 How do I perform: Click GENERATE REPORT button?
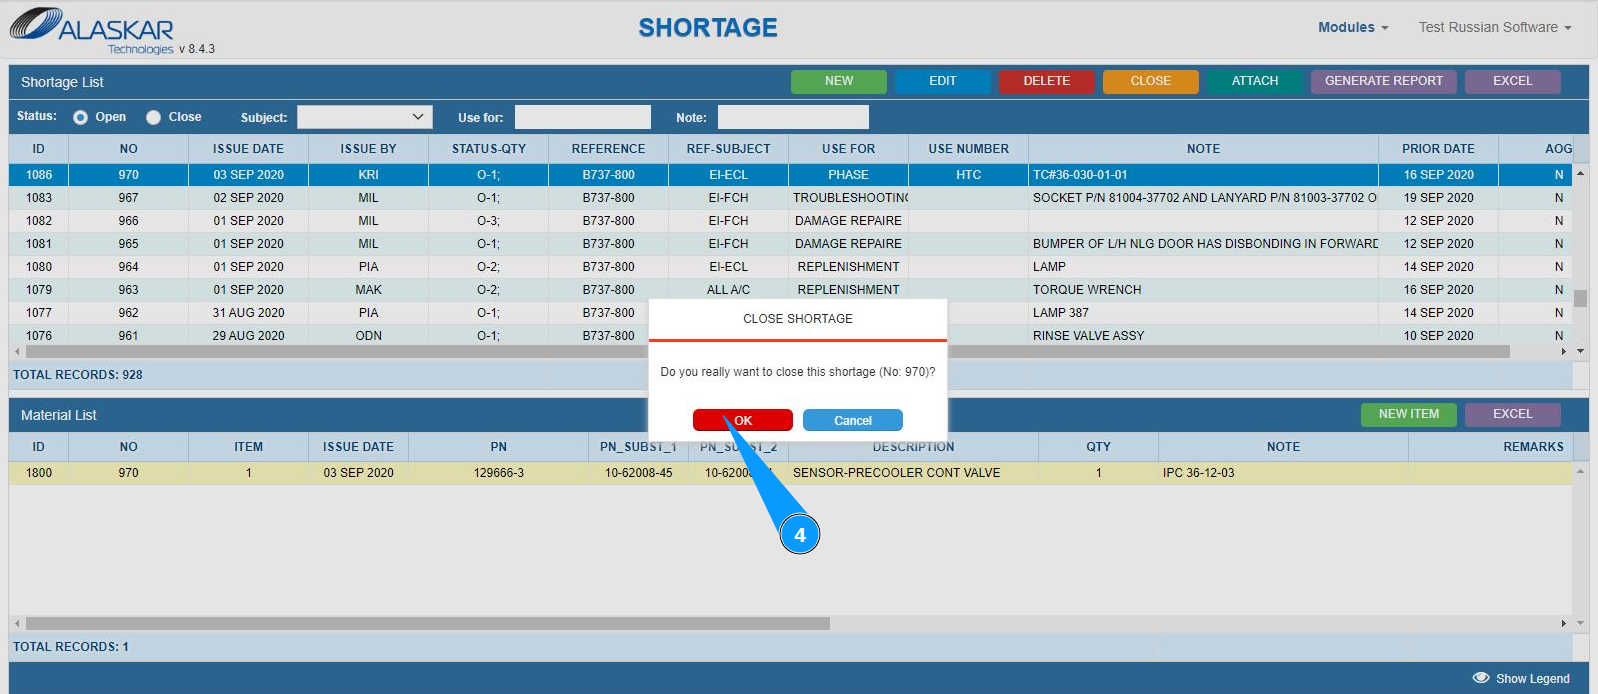coord(1384,81)
